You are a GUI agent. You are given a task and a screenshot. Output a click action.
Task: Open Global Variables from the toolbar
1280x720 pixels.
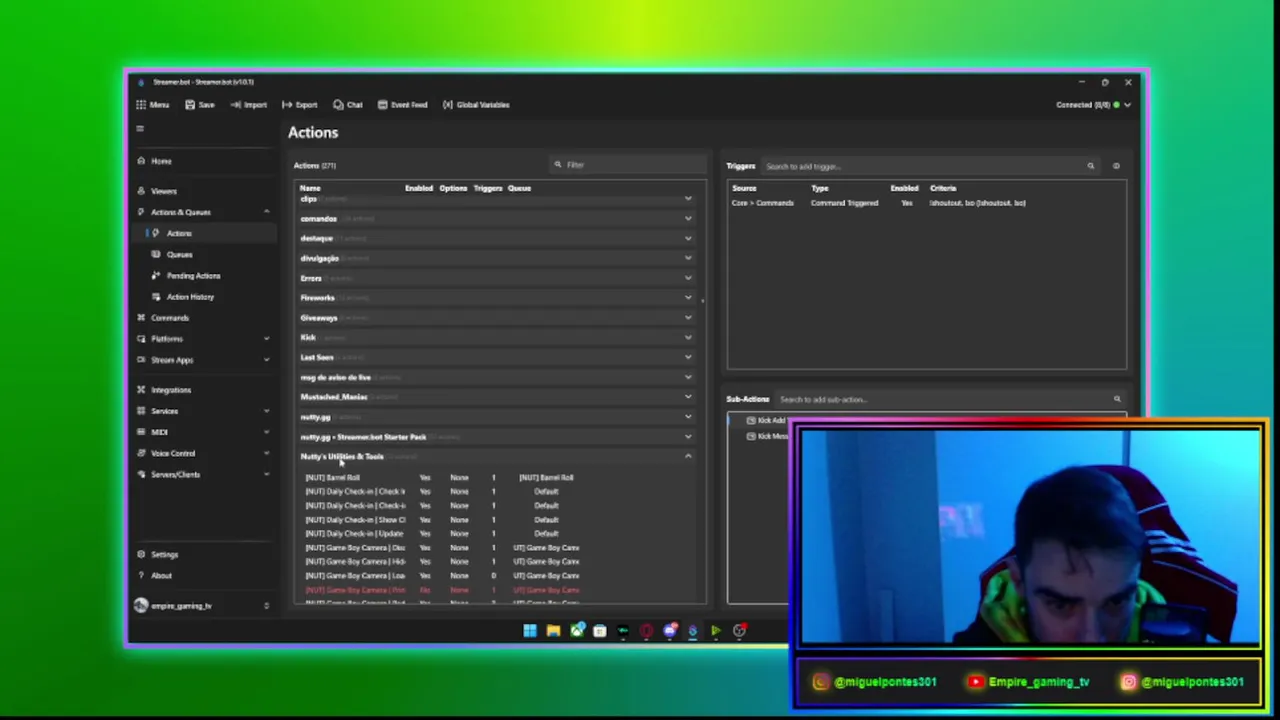pos(476,104)
